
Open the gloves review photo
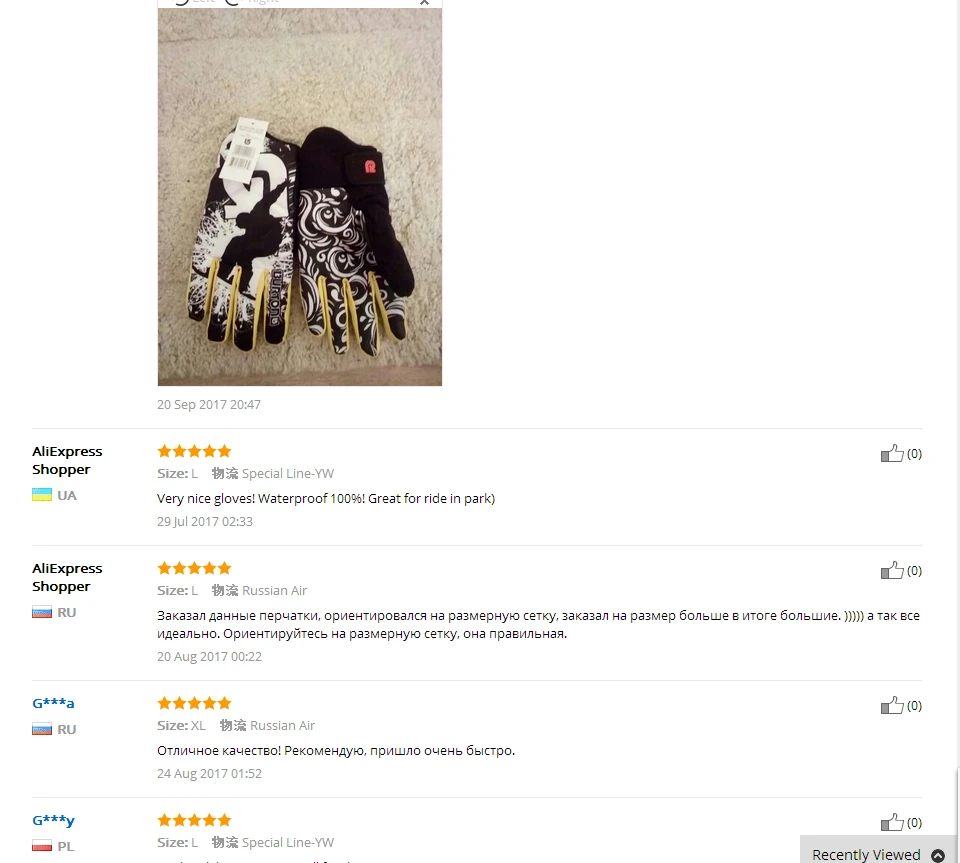tap(299, 196)
